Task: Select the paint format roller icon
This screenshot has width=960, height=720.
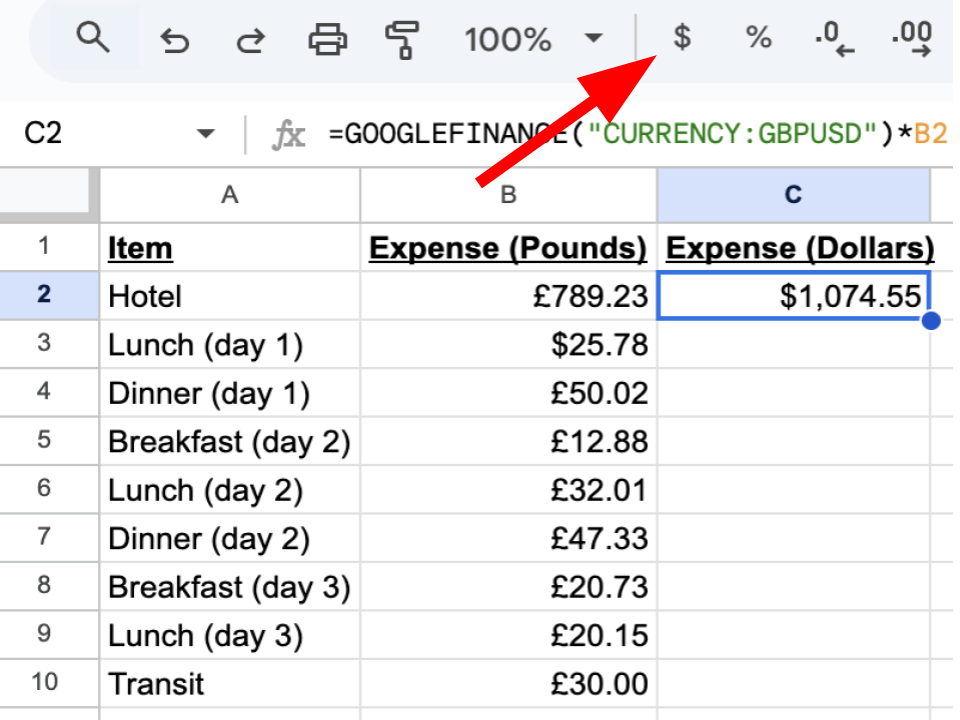Action: [402, 40]
